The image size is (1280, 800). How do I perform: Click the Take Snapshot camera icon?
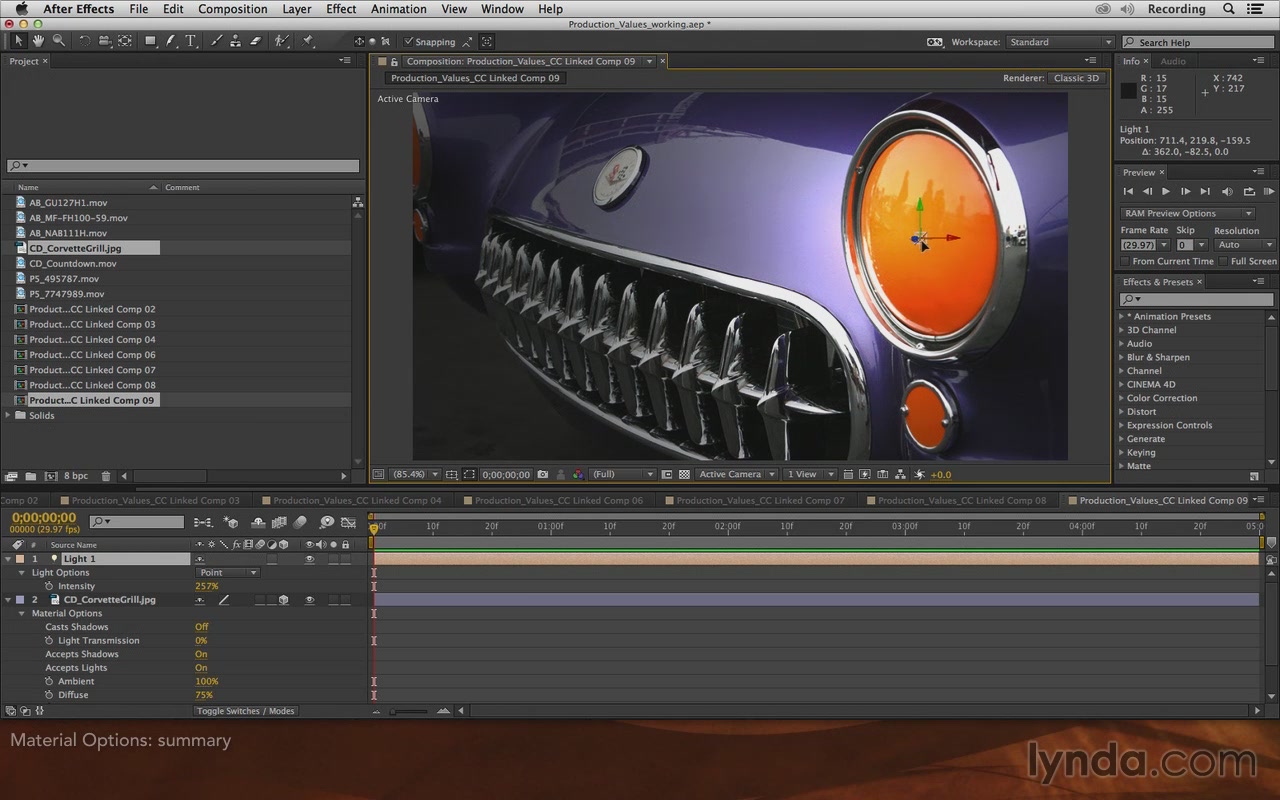pos(543,474)
